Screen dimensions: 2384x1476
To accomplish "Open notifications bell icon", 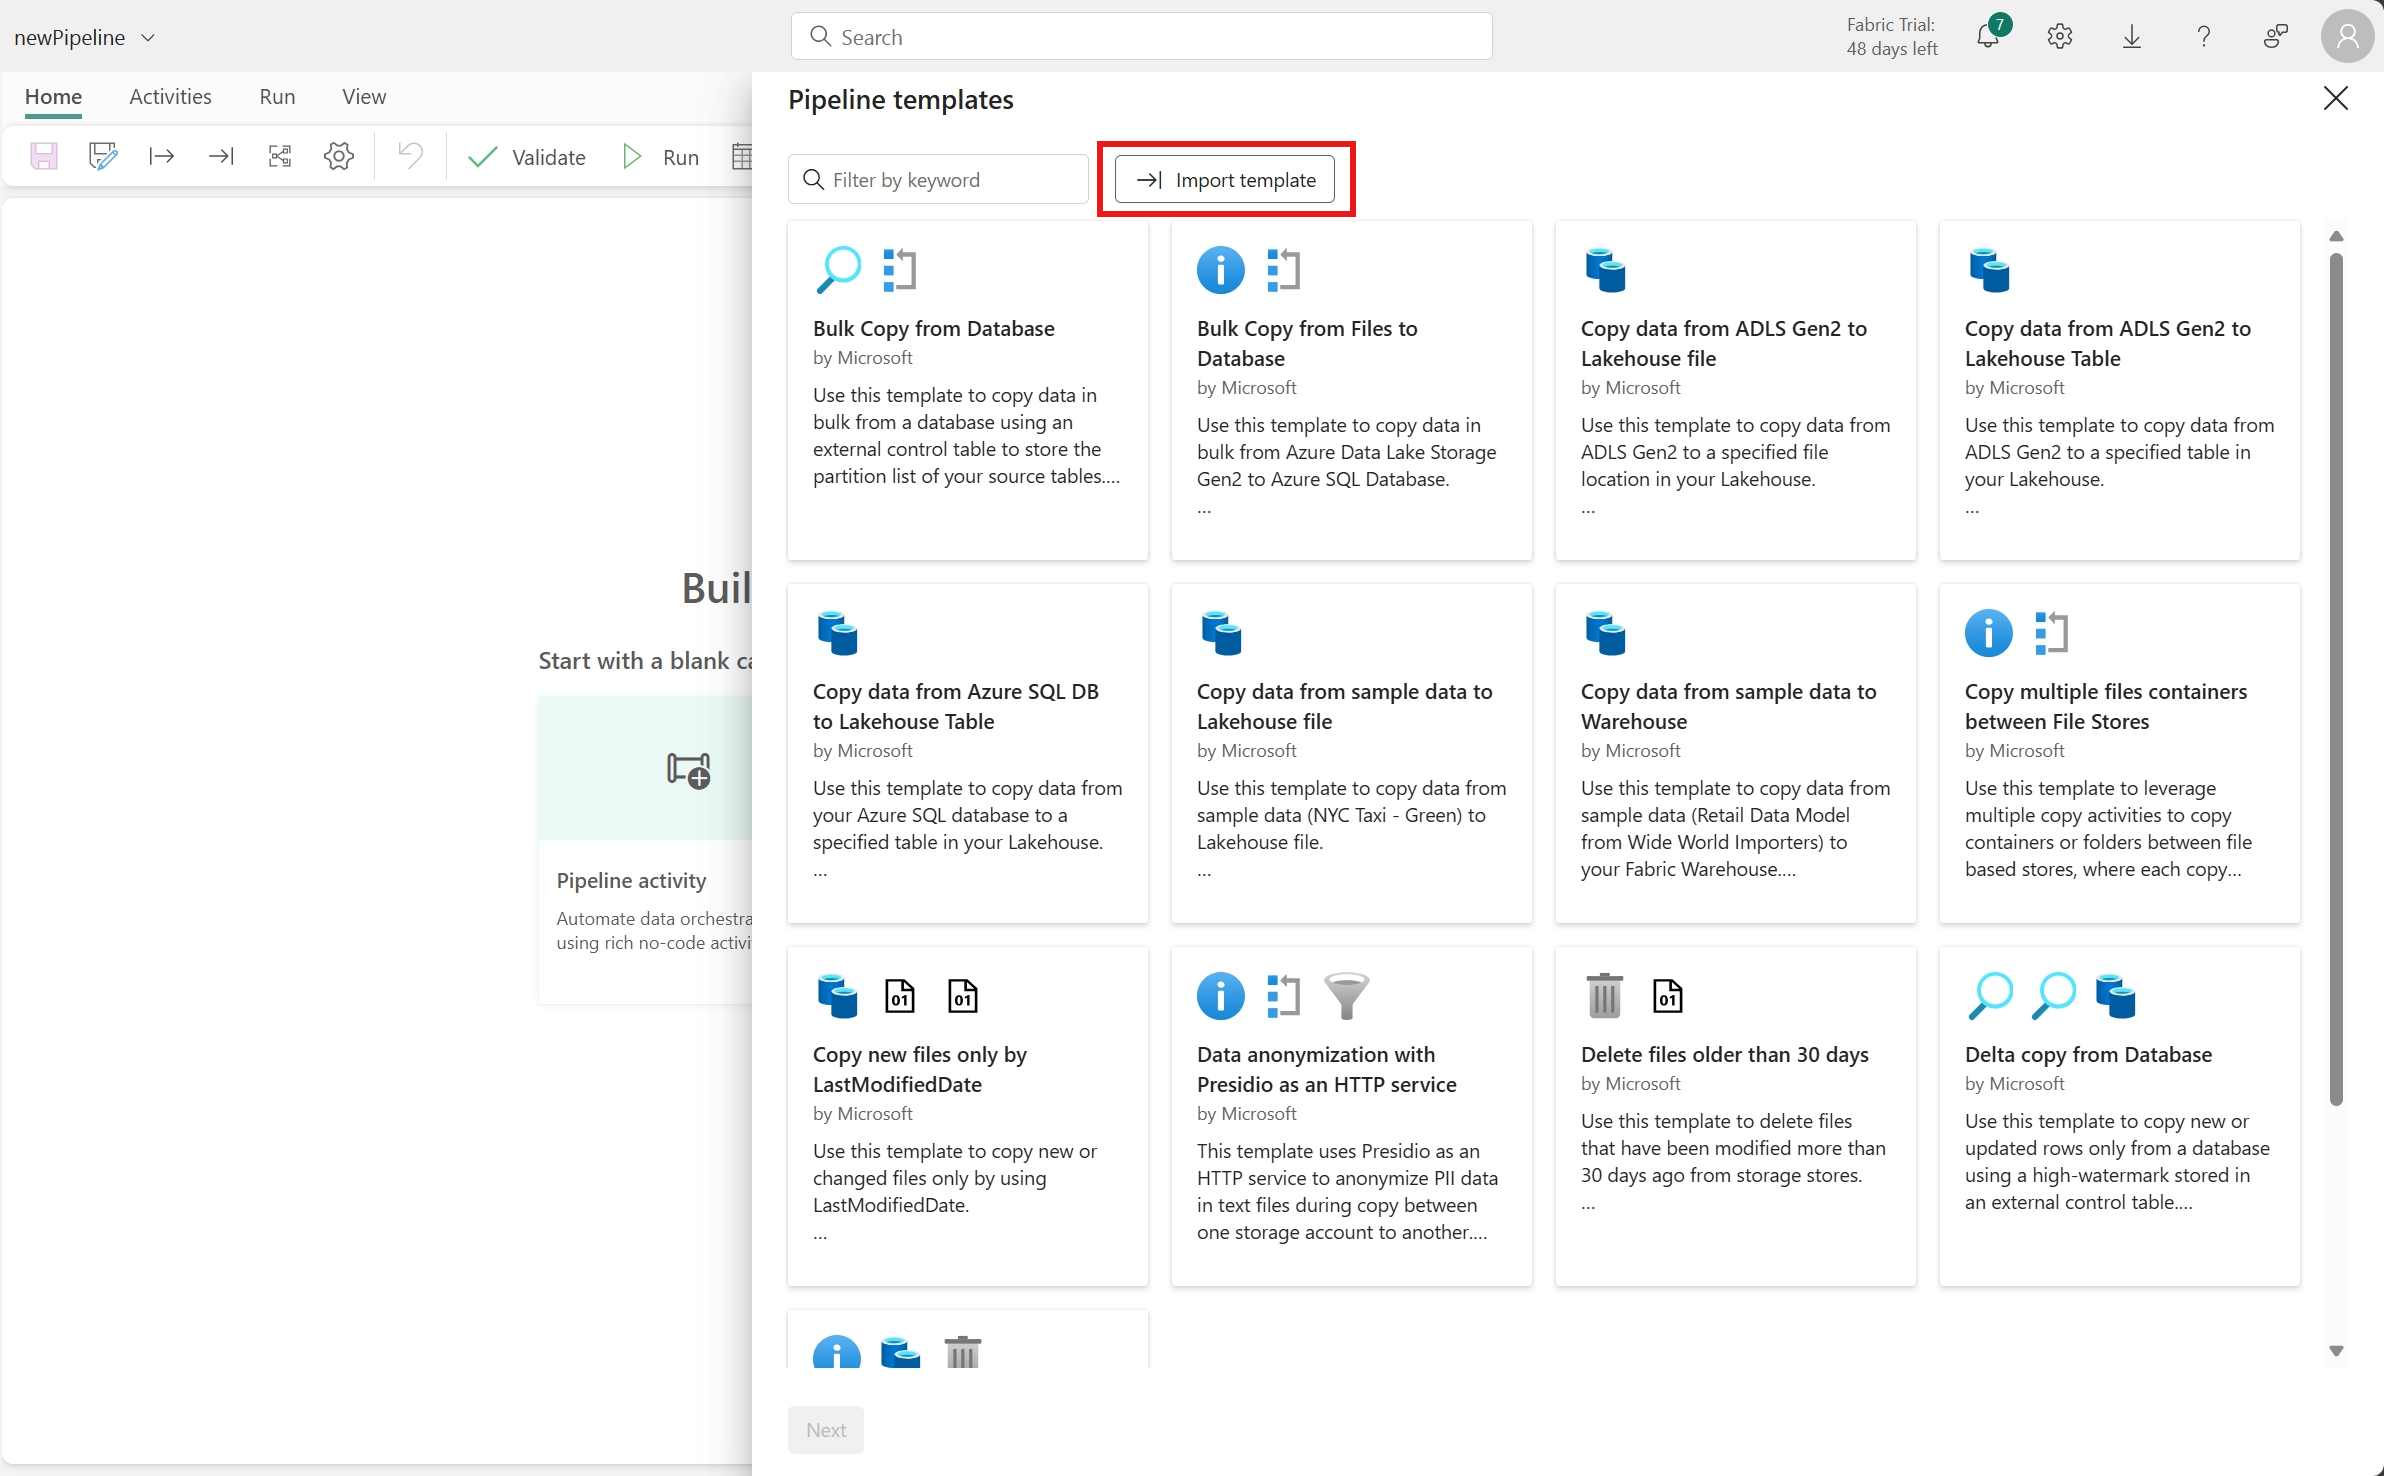I will [x=1988, y=37].
